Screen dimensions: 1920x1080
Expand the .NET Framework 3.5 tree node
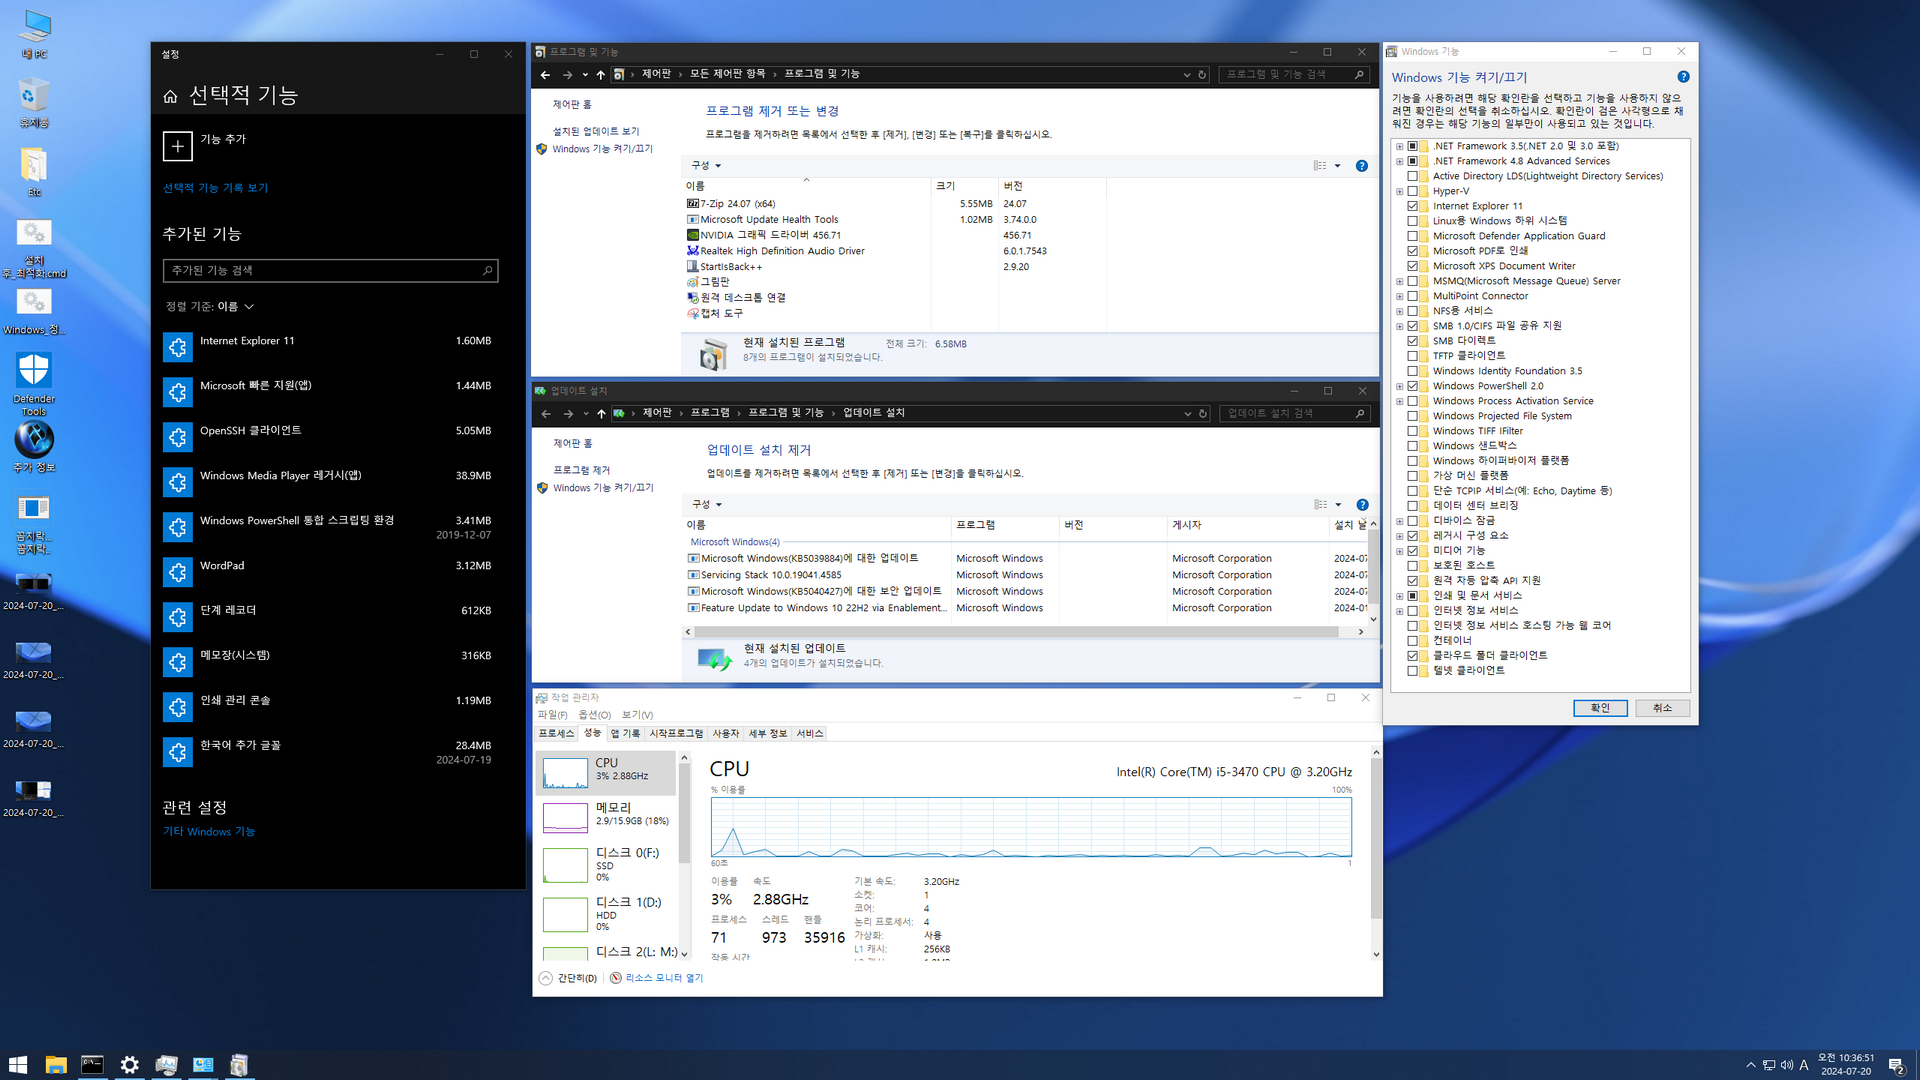[x=1399, y=146]
